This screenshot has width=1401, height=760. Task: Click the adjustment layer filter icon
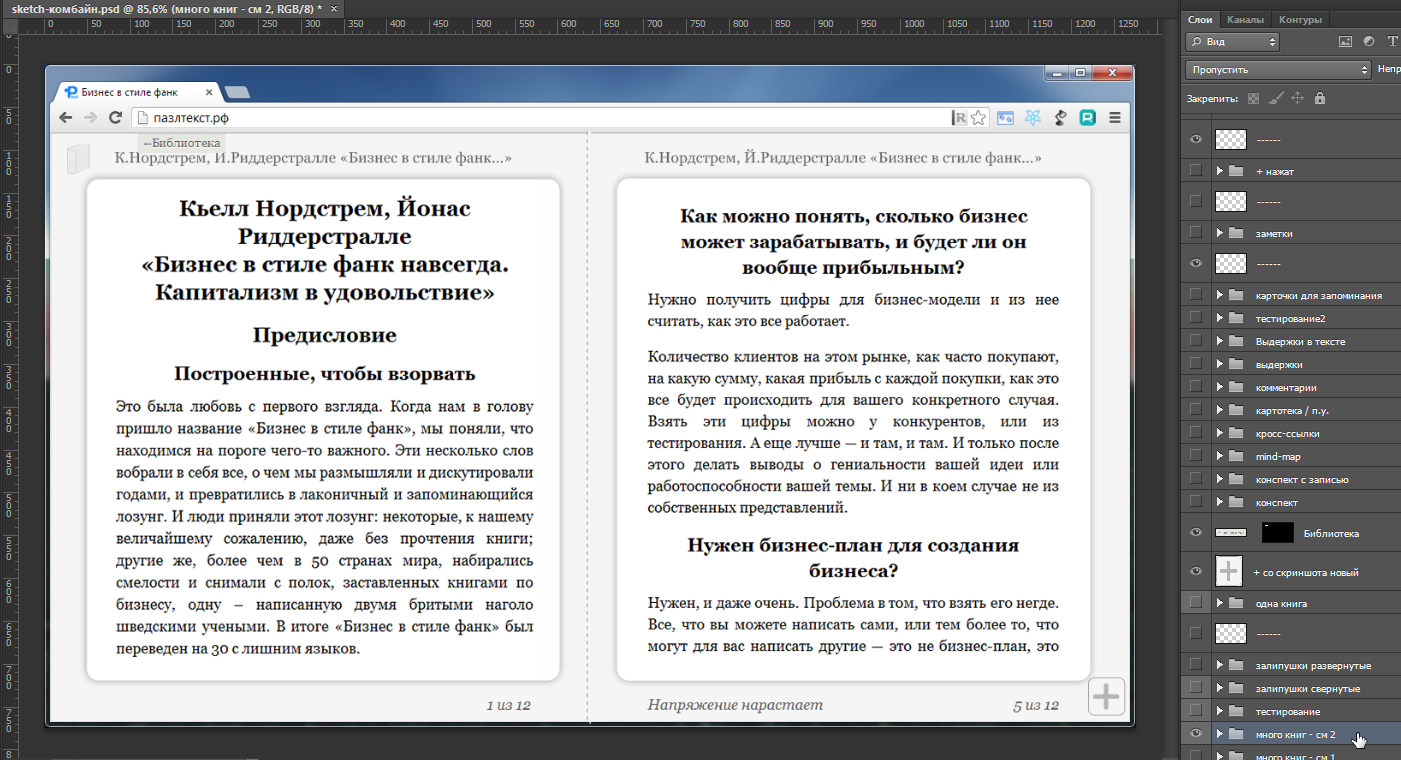[1368, 42]
